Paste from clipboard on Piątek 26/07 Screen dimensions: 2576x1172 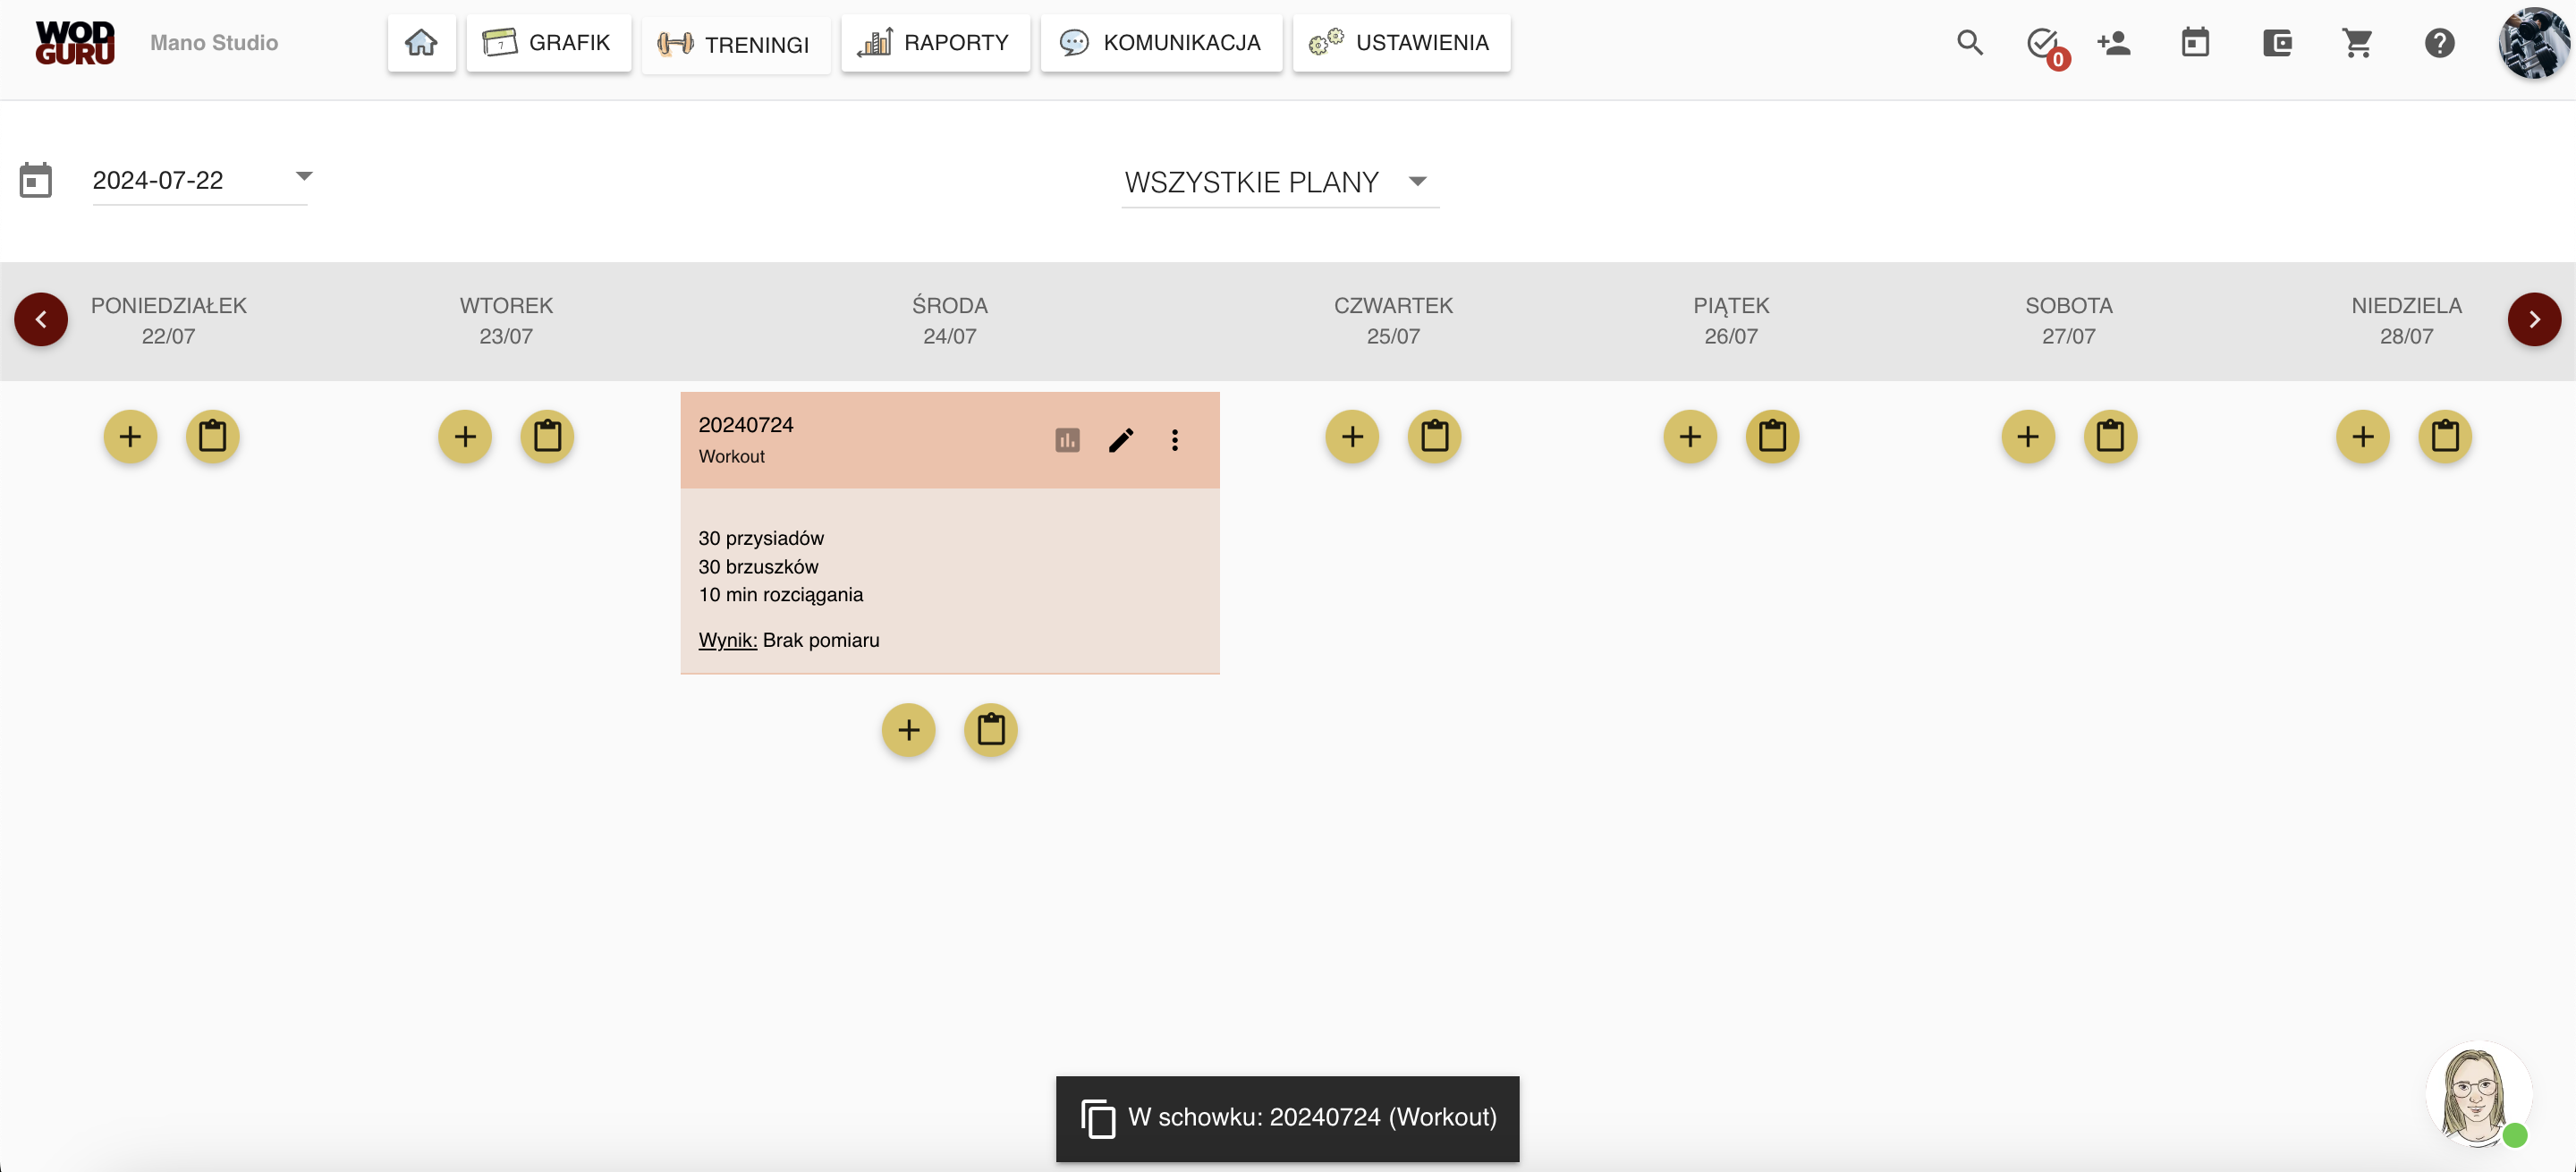tap(1772, 436)
